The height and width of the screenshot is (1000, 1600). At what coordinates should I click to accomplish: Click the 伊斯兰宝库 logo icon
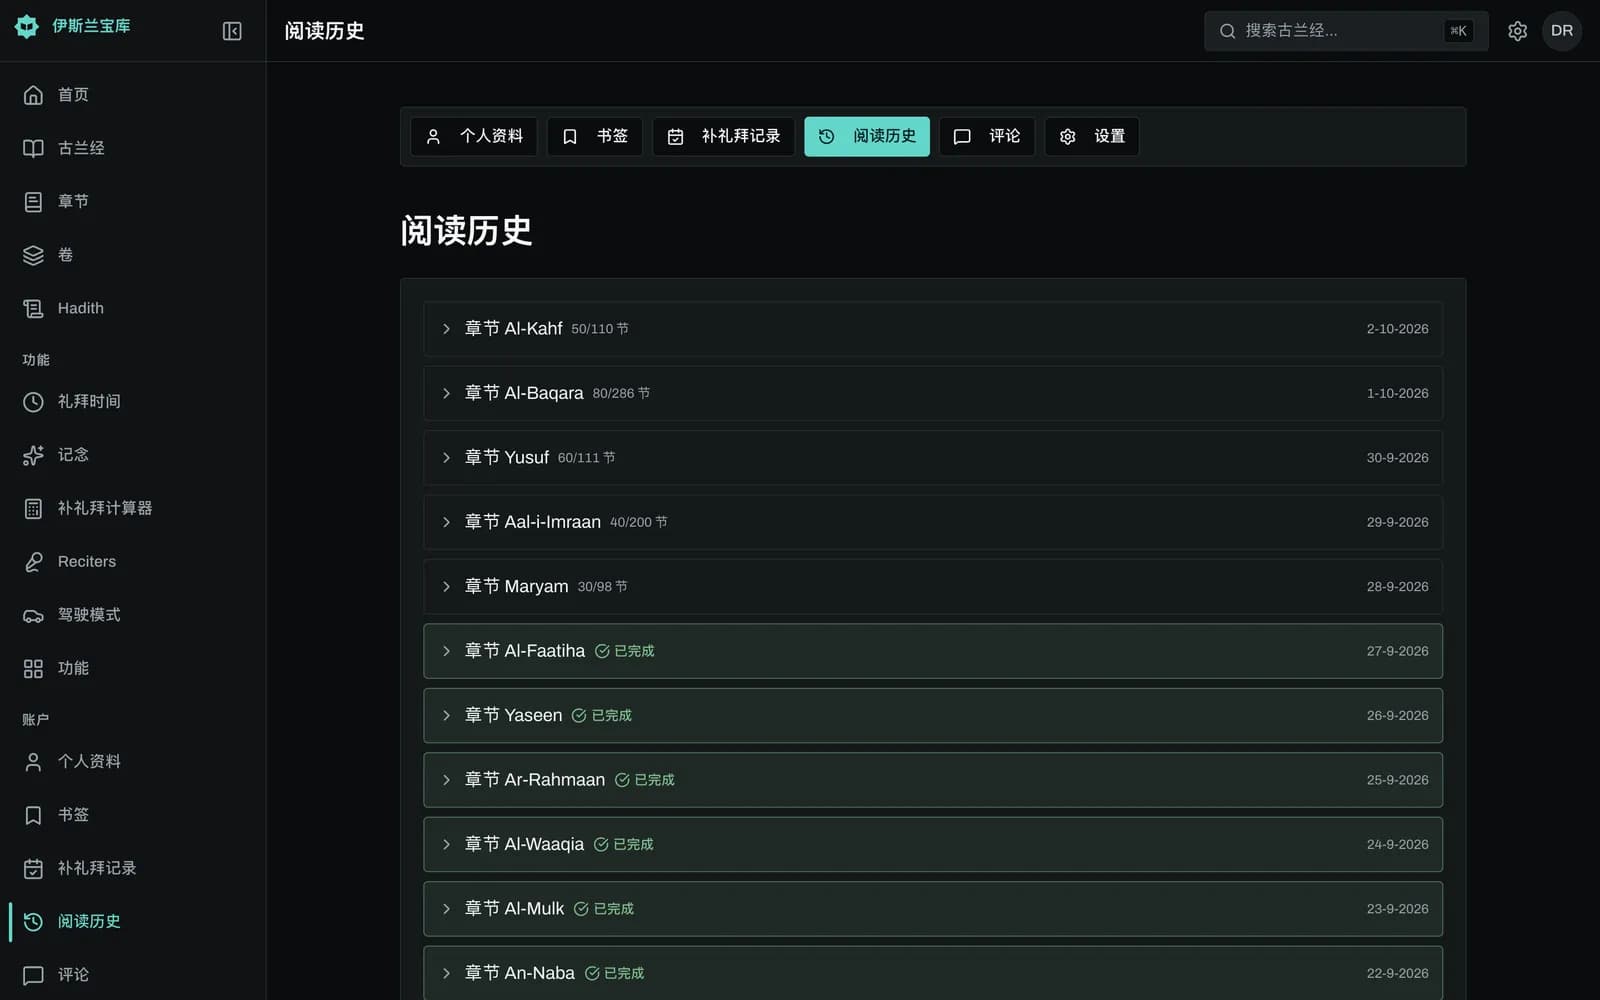tap(27, 27)
